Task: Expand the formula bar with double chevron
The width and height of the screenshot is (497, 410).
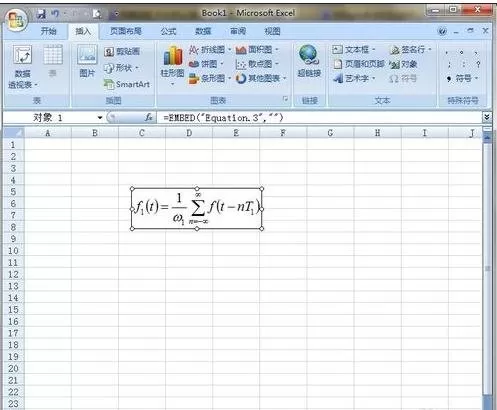Action: [x=487, y=117]
